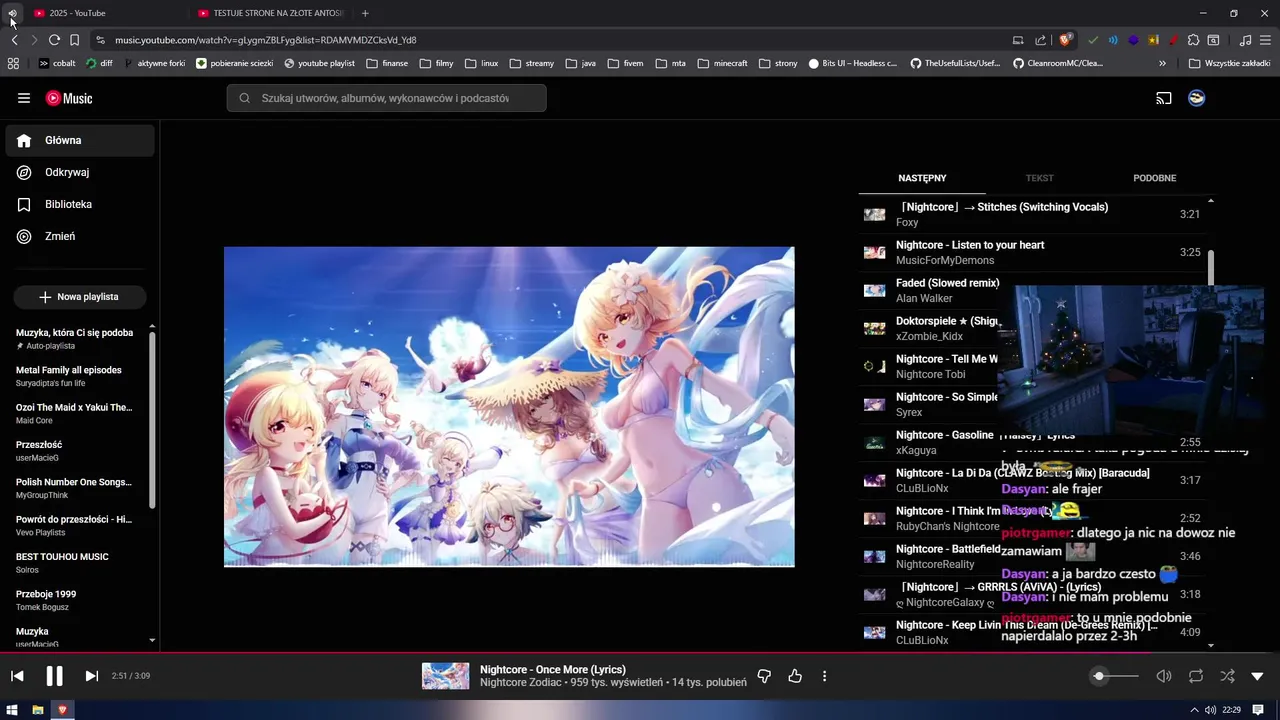Open the YouTube Music hamburger menu
The height and width of the screenshot is (720, 1280).
click(24, 98)
